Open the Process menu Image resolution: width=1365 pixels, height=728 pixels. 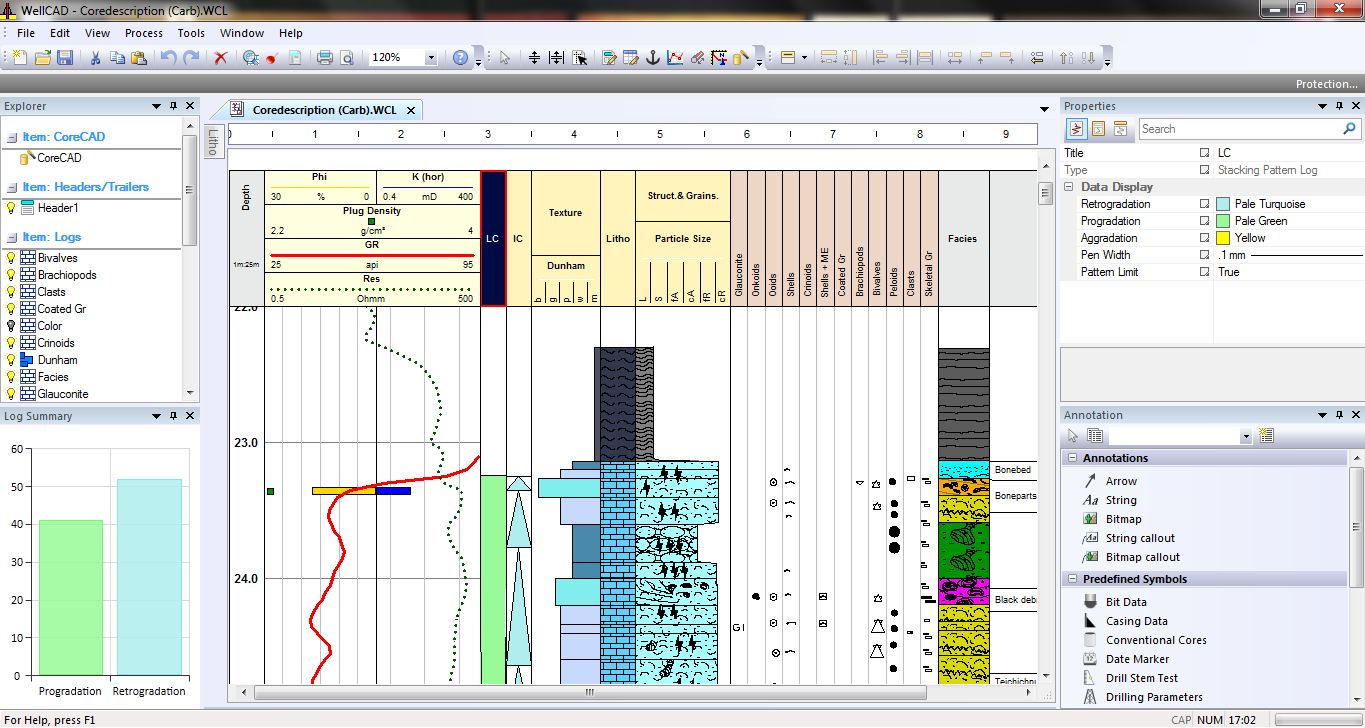(143, 32)
